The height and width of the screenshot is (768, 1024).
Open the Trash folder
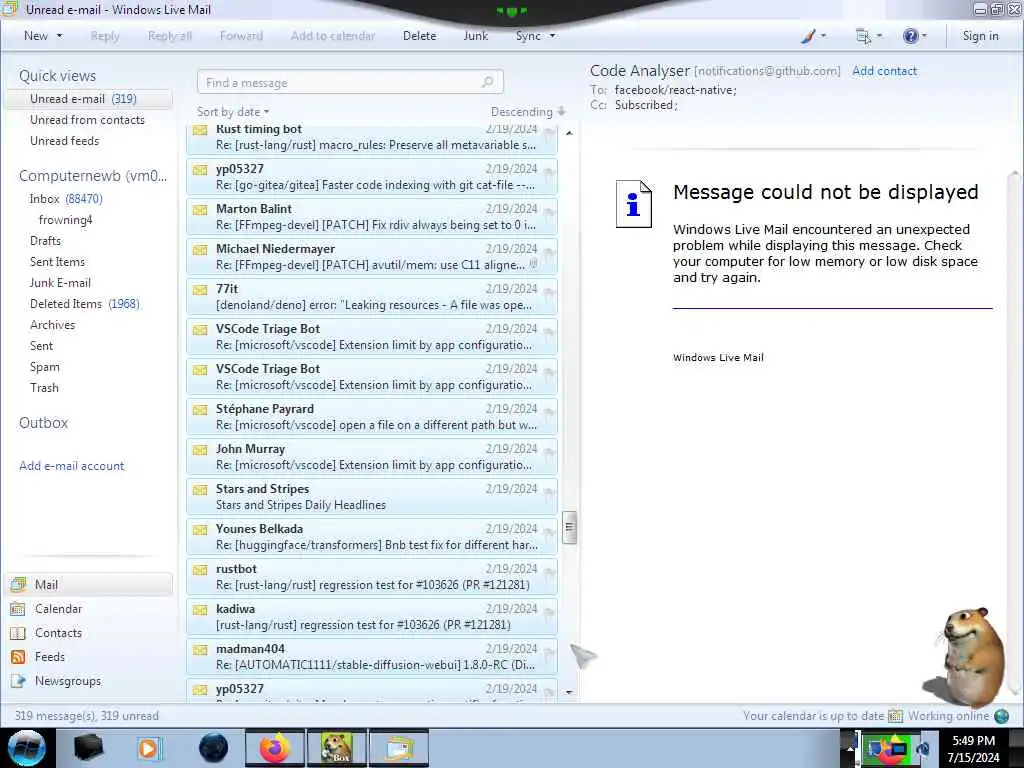pos(44,387)
